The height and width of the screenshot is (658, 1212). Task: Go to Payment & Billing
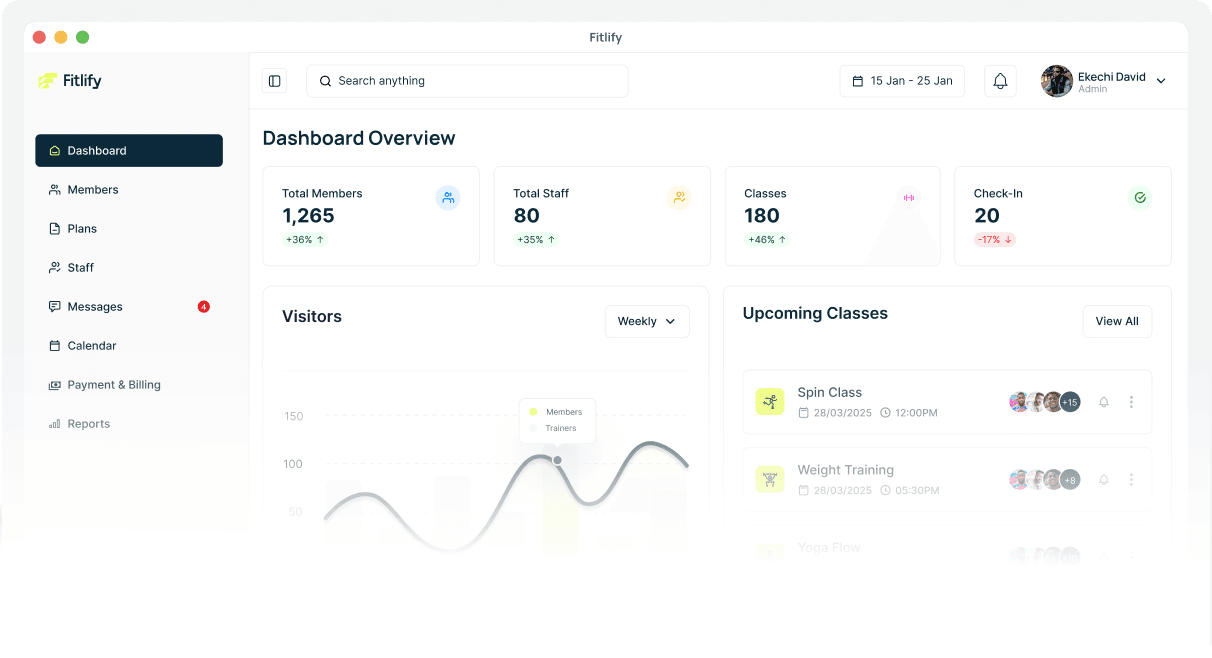click(x=114, y=384)
